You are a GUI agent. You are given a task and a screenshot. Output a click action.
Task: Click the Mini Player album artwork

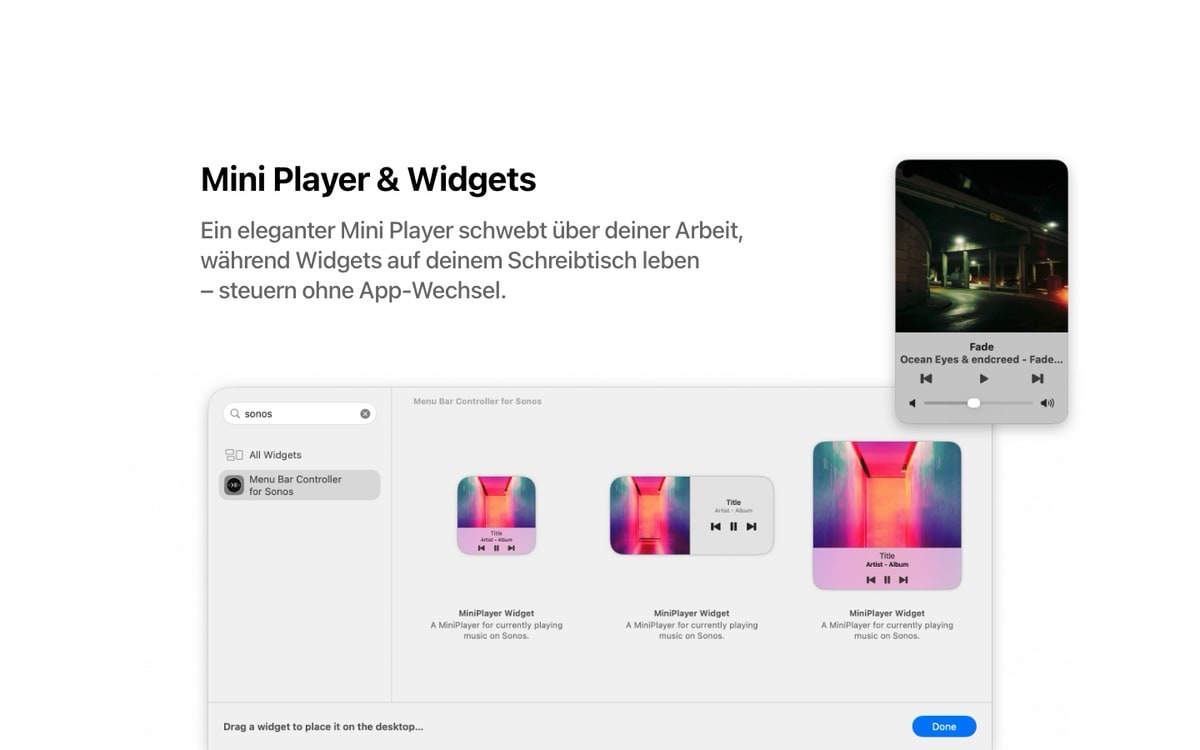981,246
